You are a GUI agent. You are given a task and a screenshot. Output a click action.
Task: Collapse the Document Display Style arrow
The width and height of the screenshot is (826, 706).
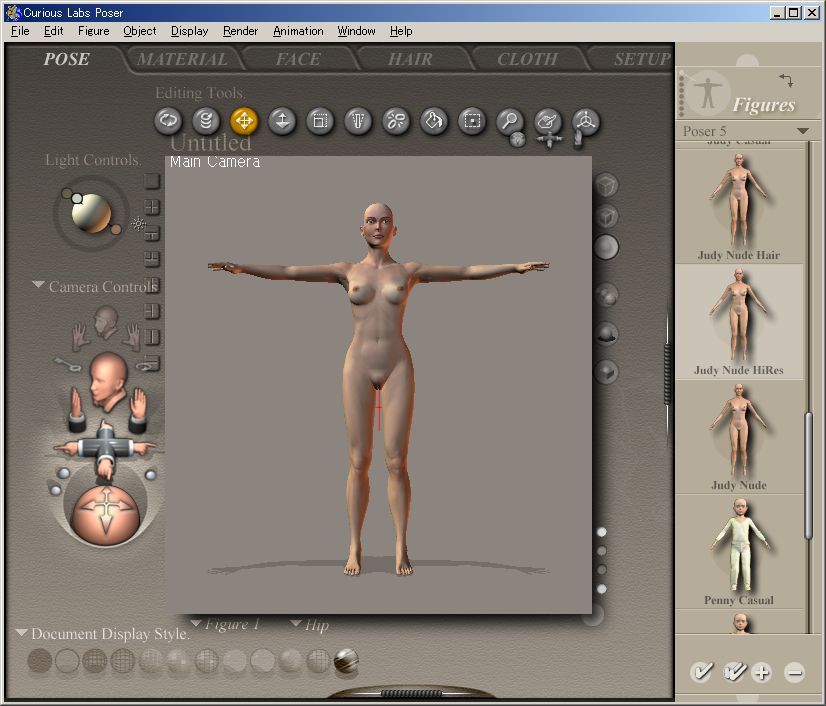[x=22, y=632]
